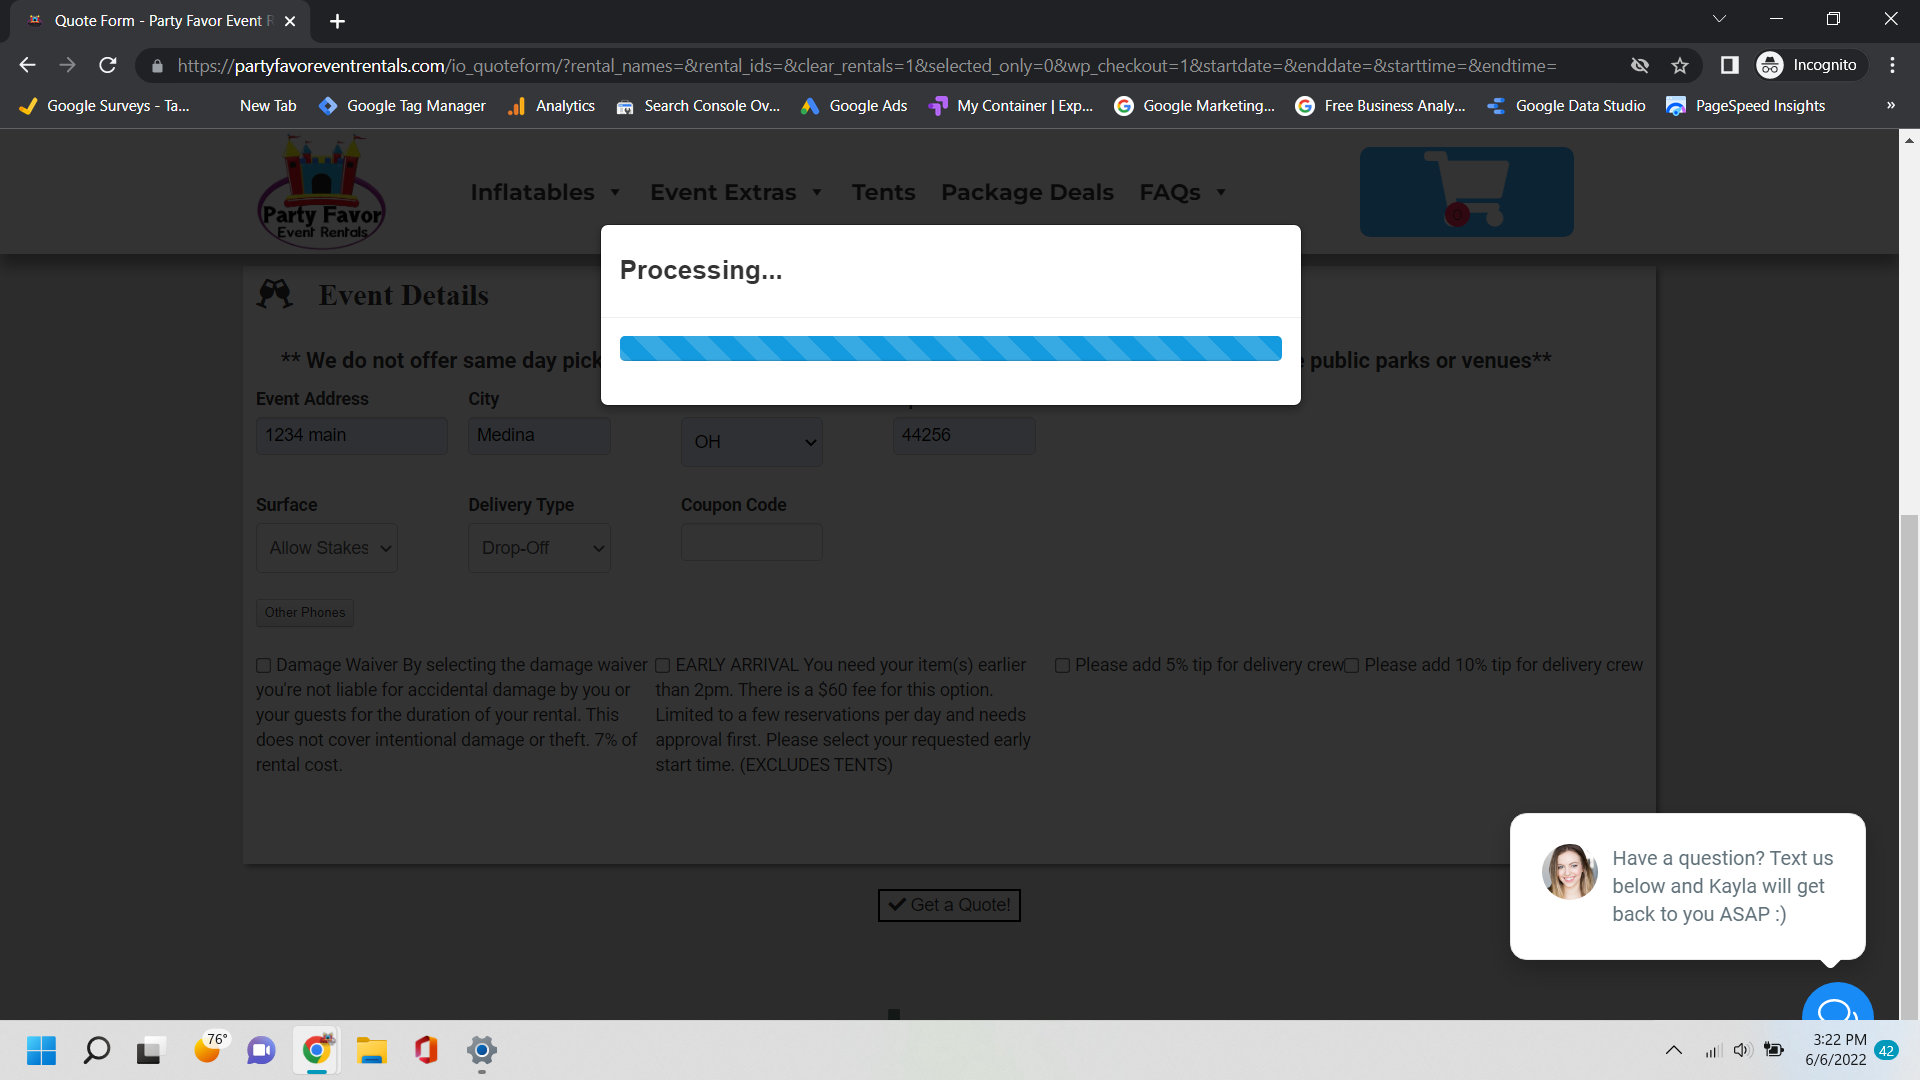Screen dimensions: 1920x1080
Task: Expand the Surface dropdown Allow Stakes
Action: (327, 548)
